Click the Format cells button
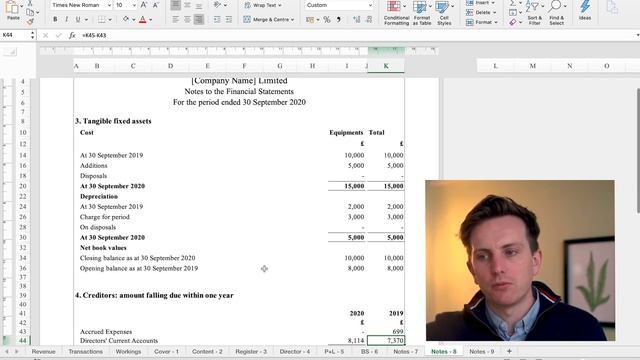 tap(482, 22)
